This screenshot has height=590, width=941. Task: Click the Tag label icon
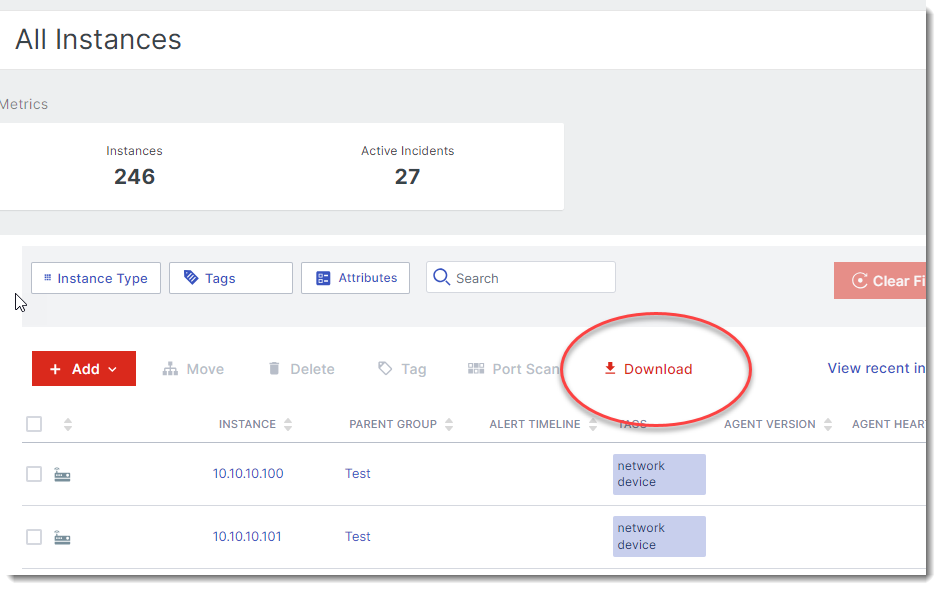(x=385, y=368)
